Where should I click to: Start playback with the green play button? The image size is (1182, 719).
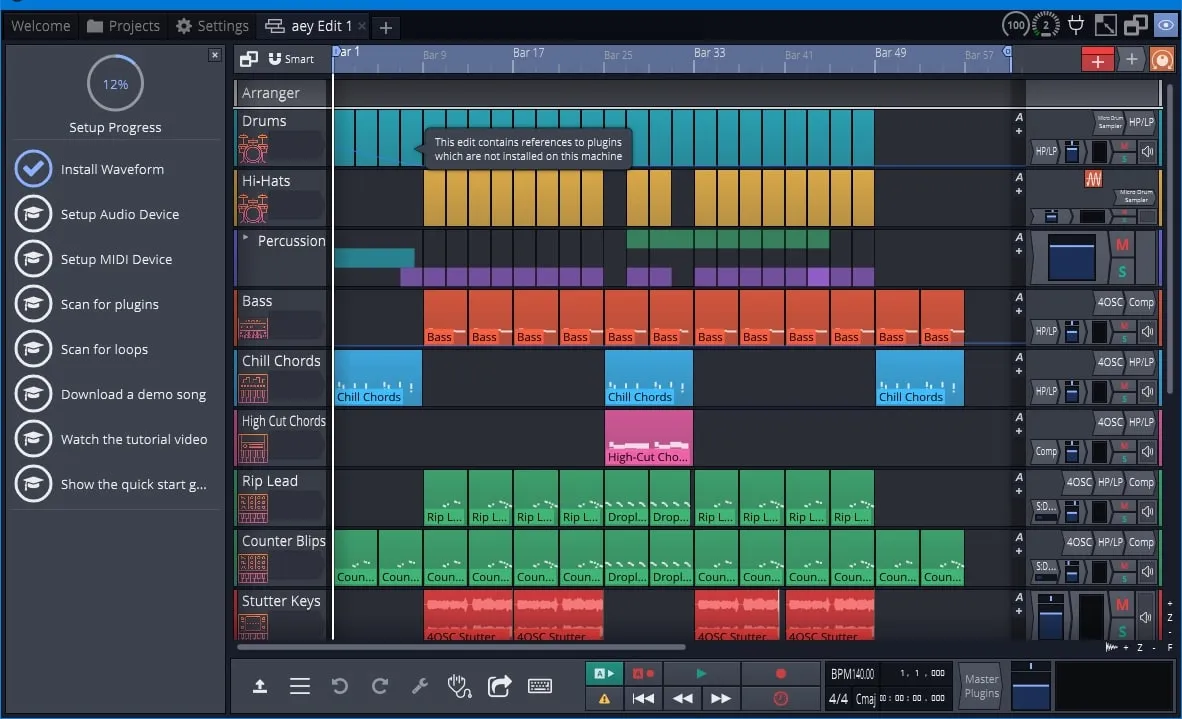pos(701,673)
